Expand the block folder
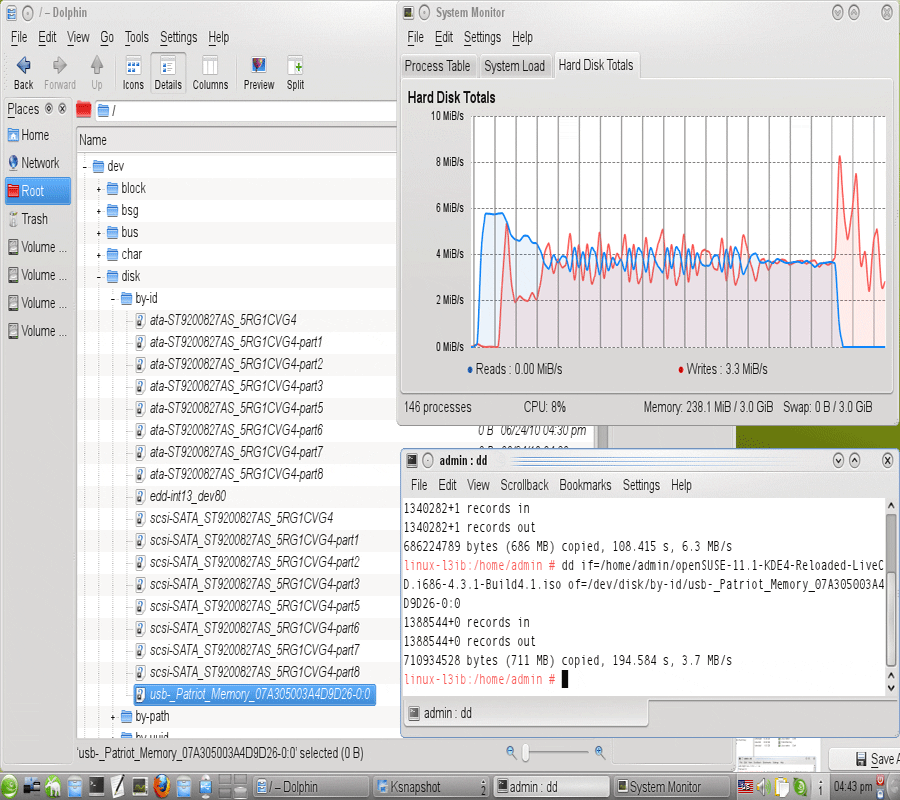 (x=99, y=189)
